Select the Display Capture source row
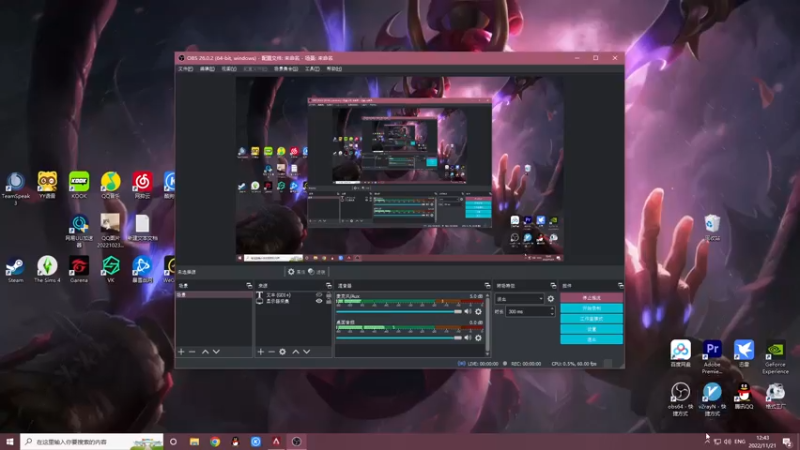The width and height of the screenshot is (800, 450). pyautogui.click(x=293, y=301)
